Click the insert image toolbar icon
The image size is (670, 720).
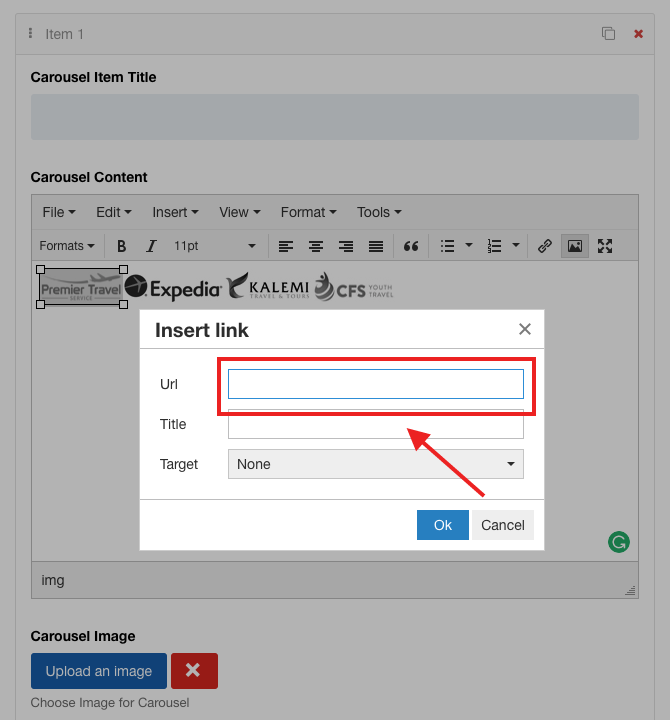(x=575, y=246)
